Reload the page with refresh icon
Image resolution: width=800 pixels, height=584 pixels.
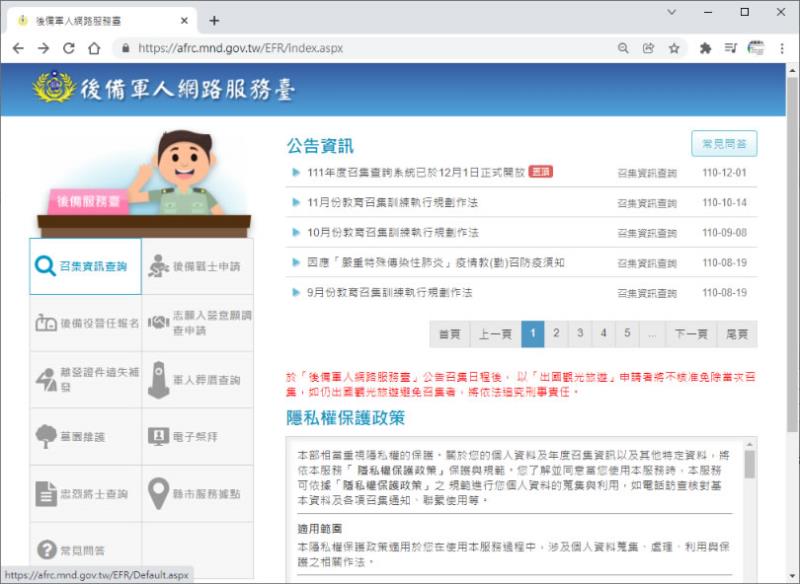tap(69, 48)
